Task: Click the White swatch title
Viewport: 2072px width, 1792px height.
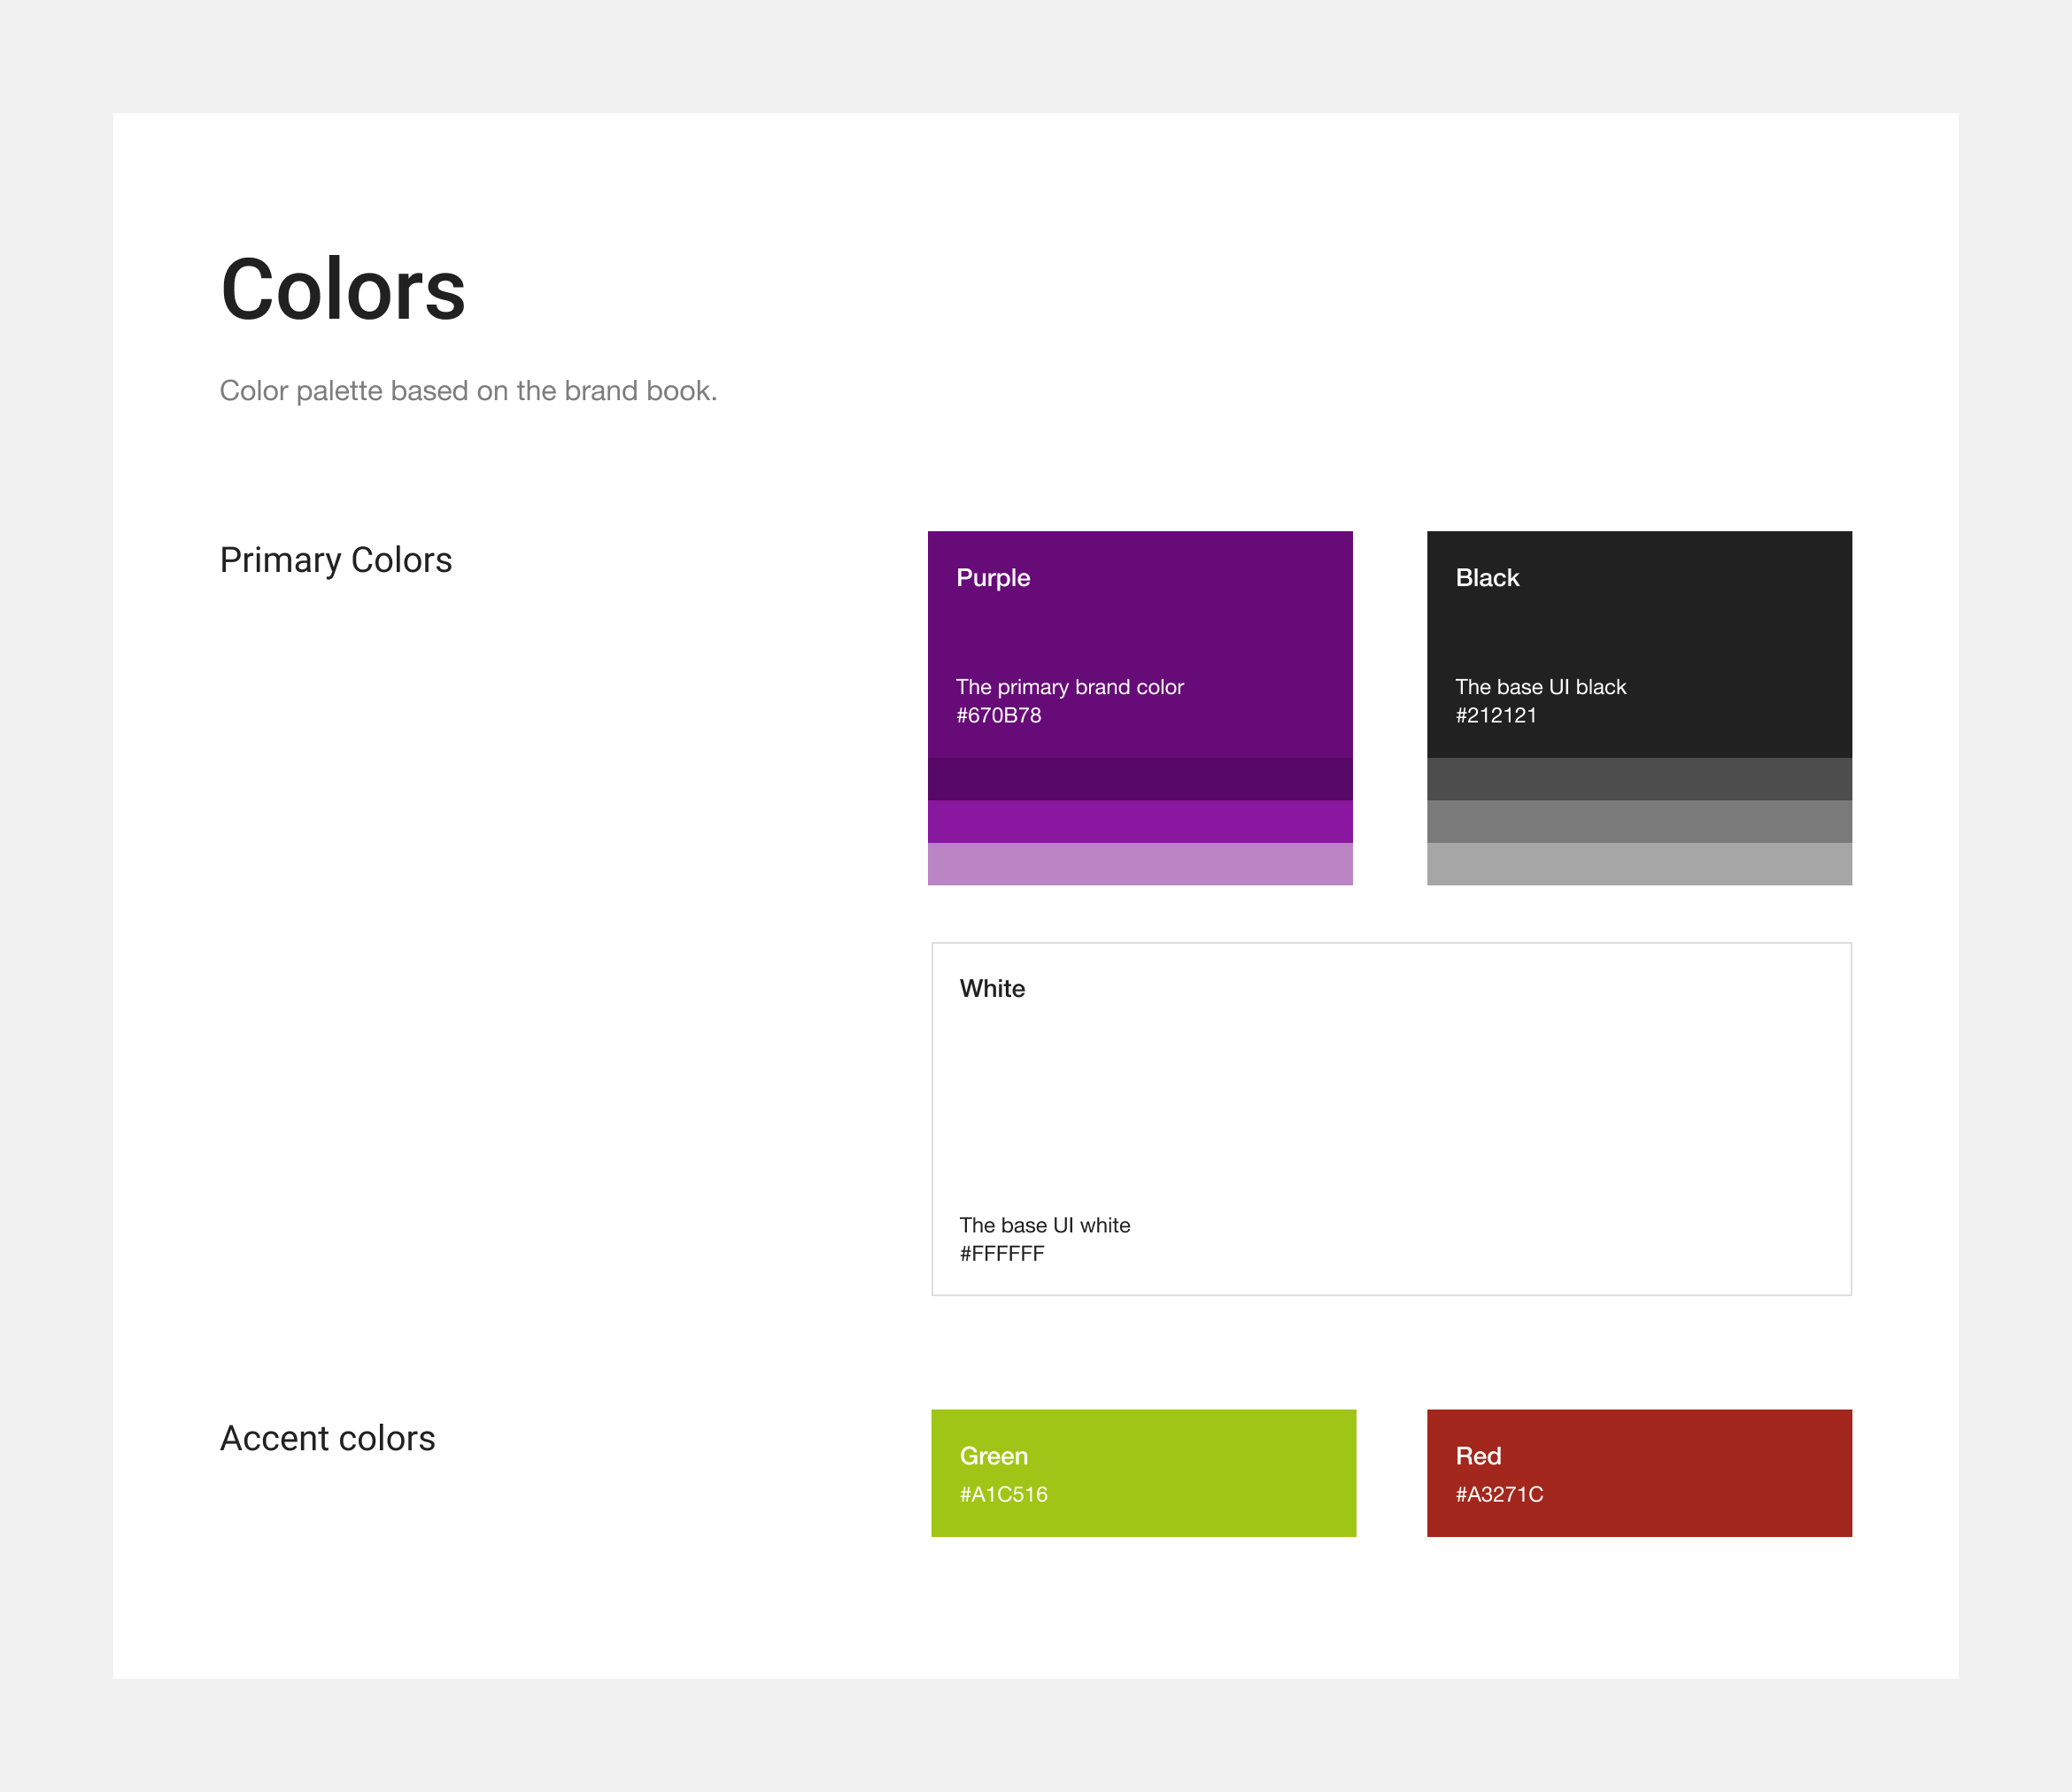Action: pyautogui.click(x=992, y=989)
